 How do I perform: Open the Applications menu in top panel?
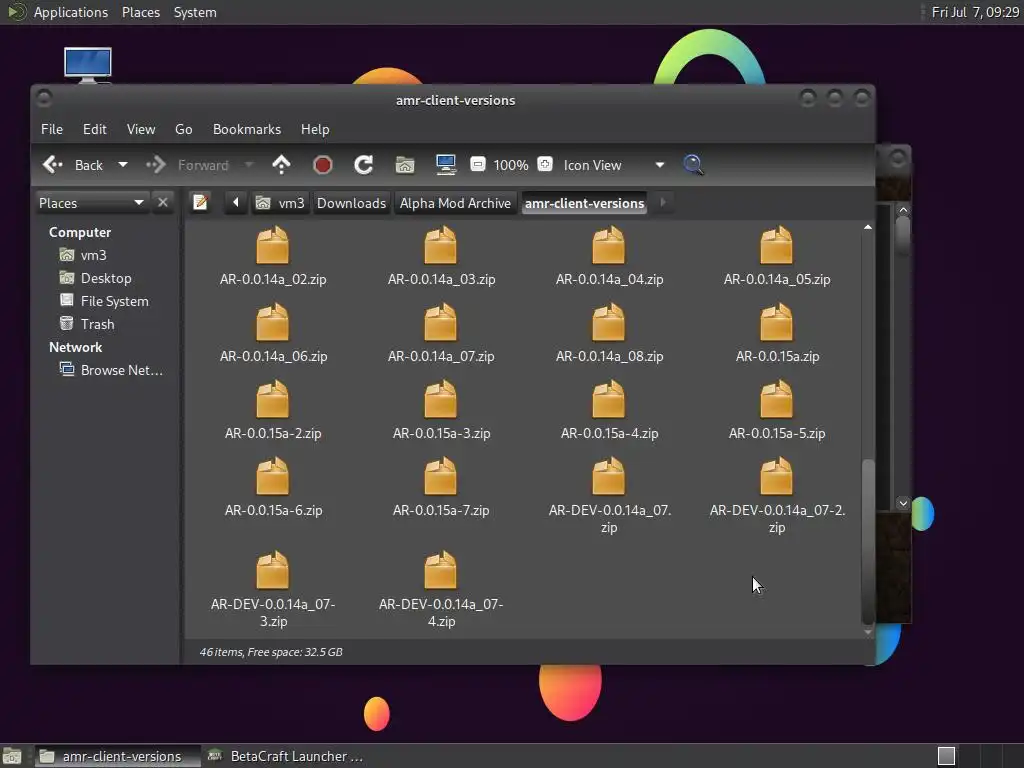71,12
